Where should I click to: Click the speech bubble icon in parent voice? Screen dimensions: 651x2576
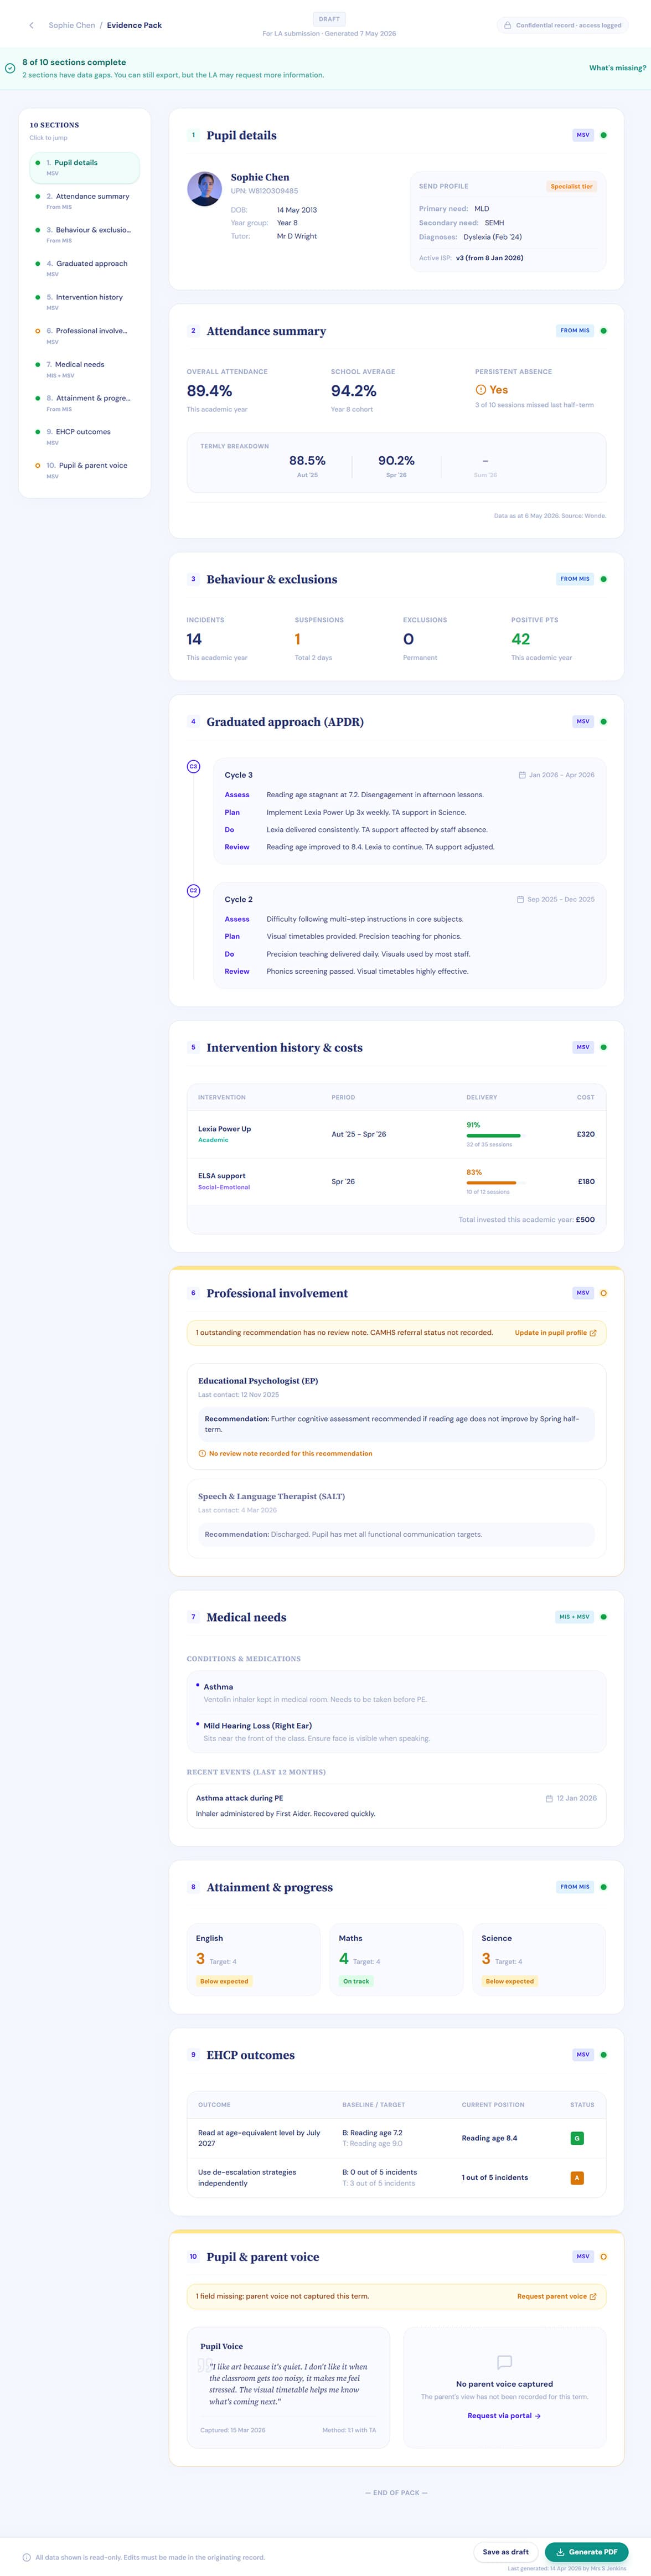tap(504, 2362)
